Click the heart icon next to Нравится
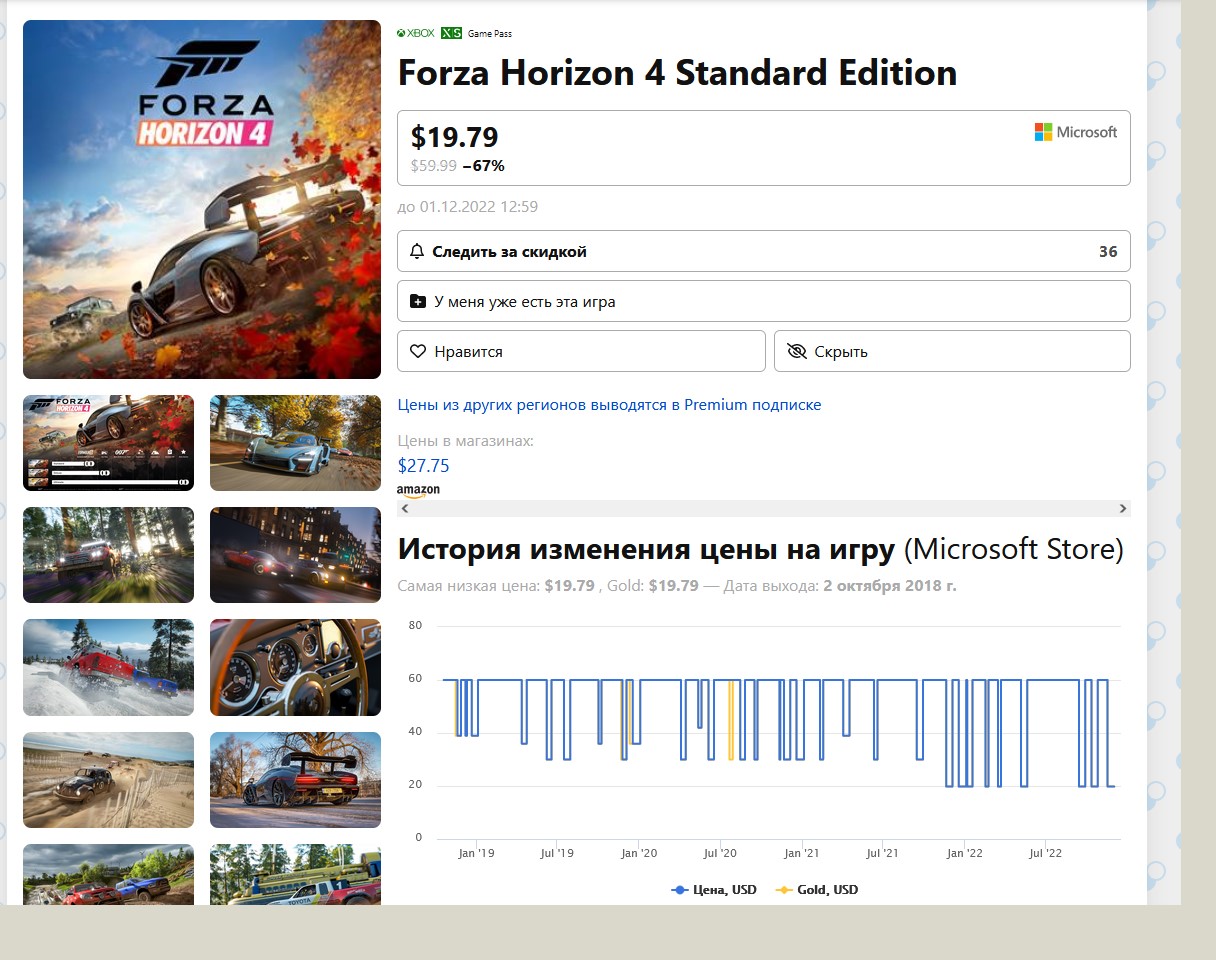1216x960 pixels. [418, 352]
